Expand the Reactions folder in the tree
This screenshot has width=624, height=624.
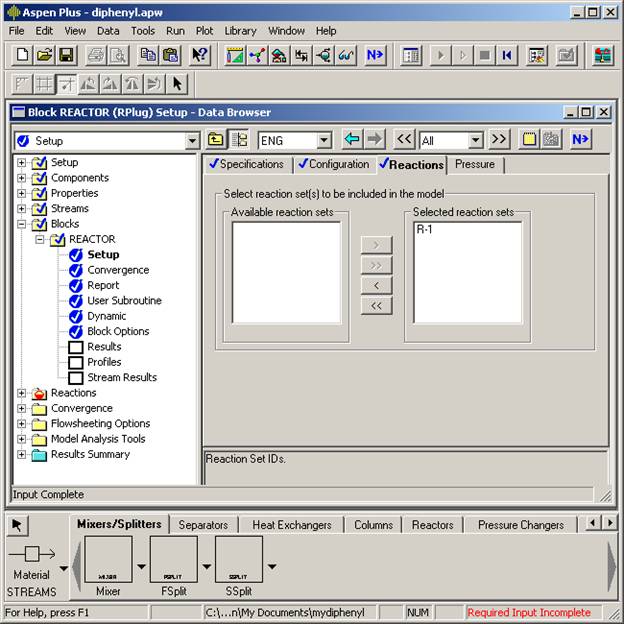pos(22,393)
